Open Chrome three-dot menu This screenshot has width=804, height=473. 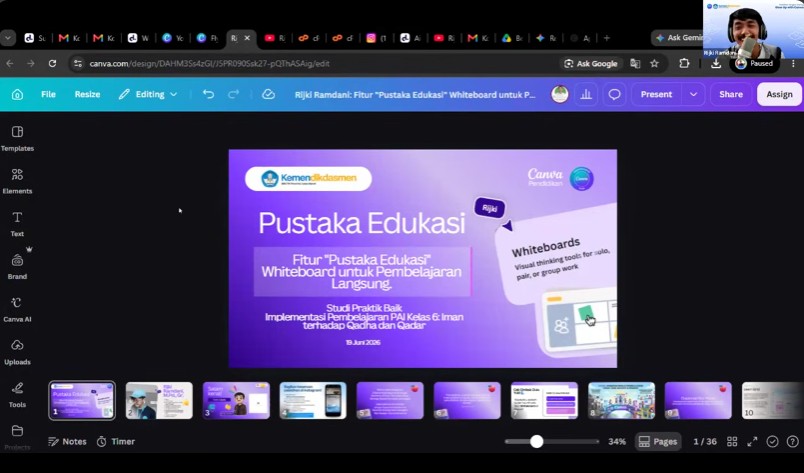click(x=793, y=64)
